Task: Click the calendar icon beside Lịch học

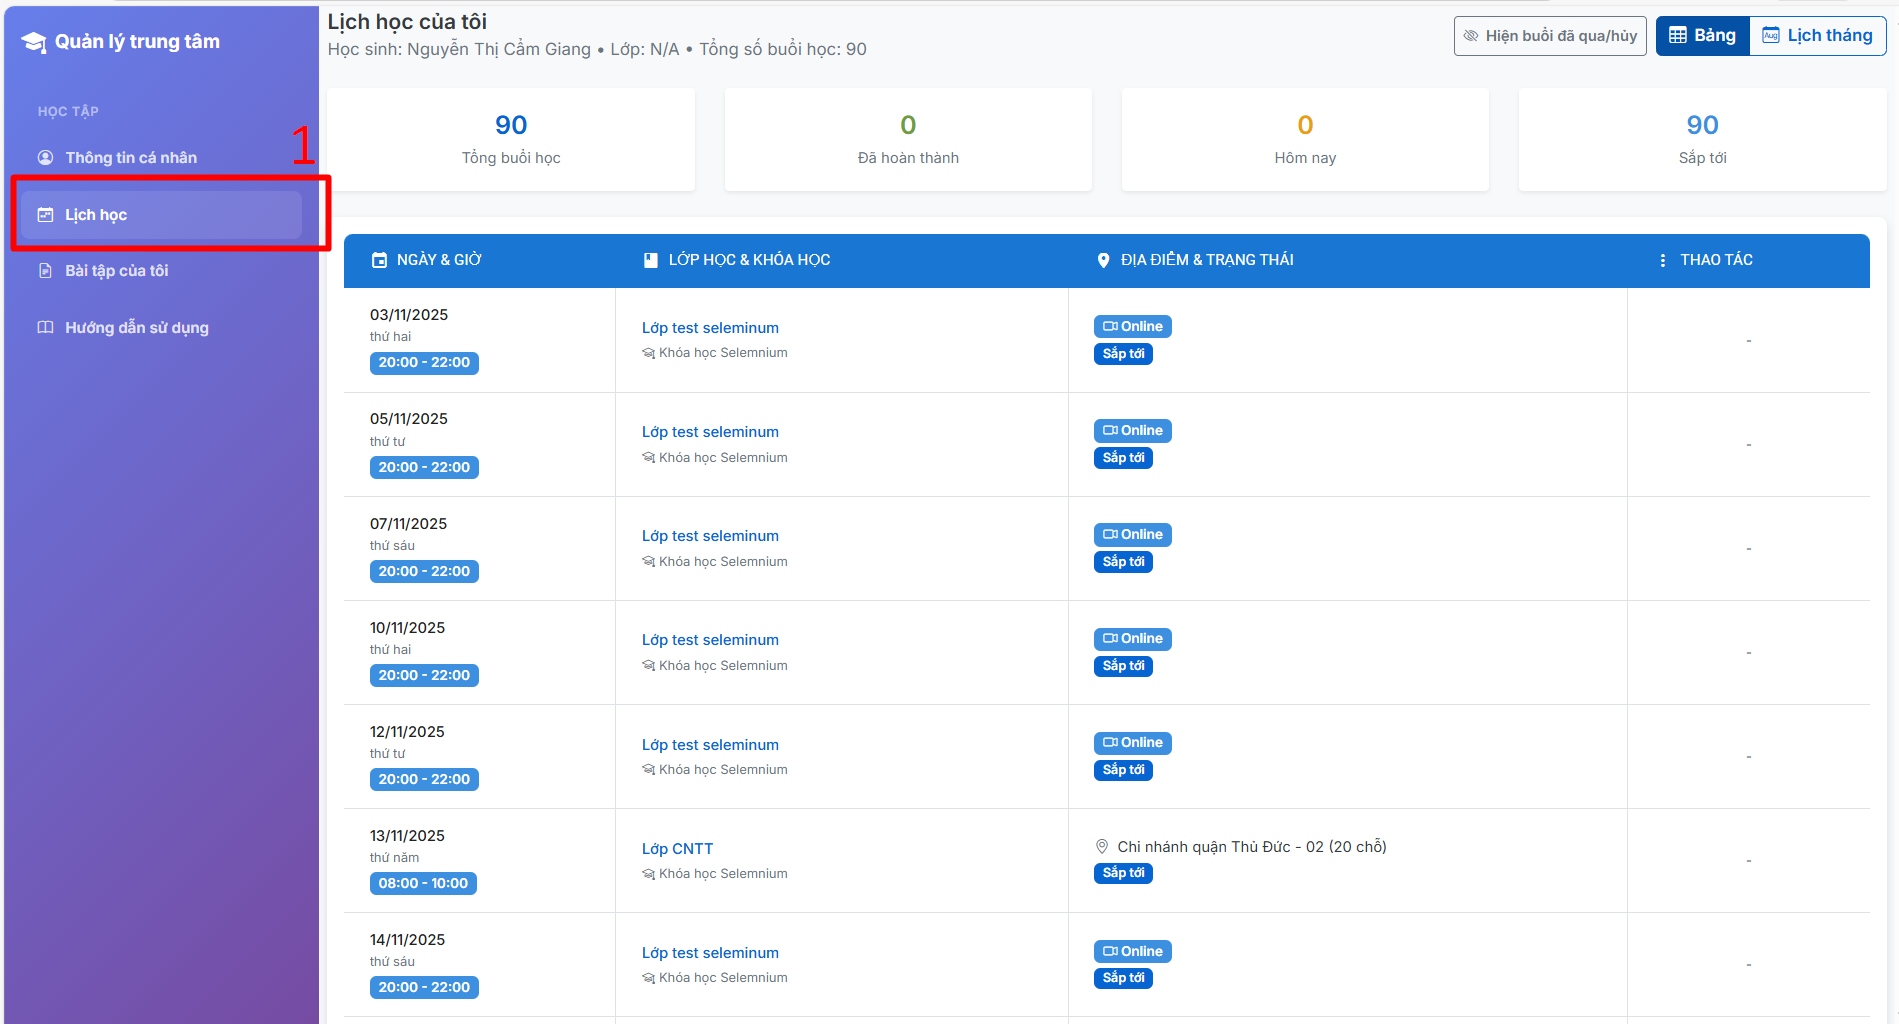Action: coord(45,215)
